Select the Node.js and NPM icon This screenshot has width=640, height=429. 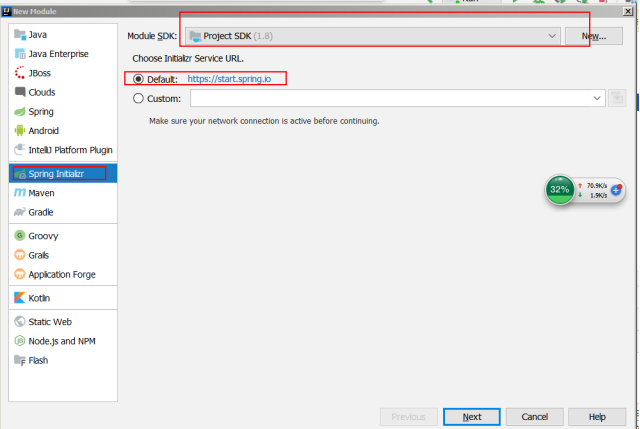[20, 341]
